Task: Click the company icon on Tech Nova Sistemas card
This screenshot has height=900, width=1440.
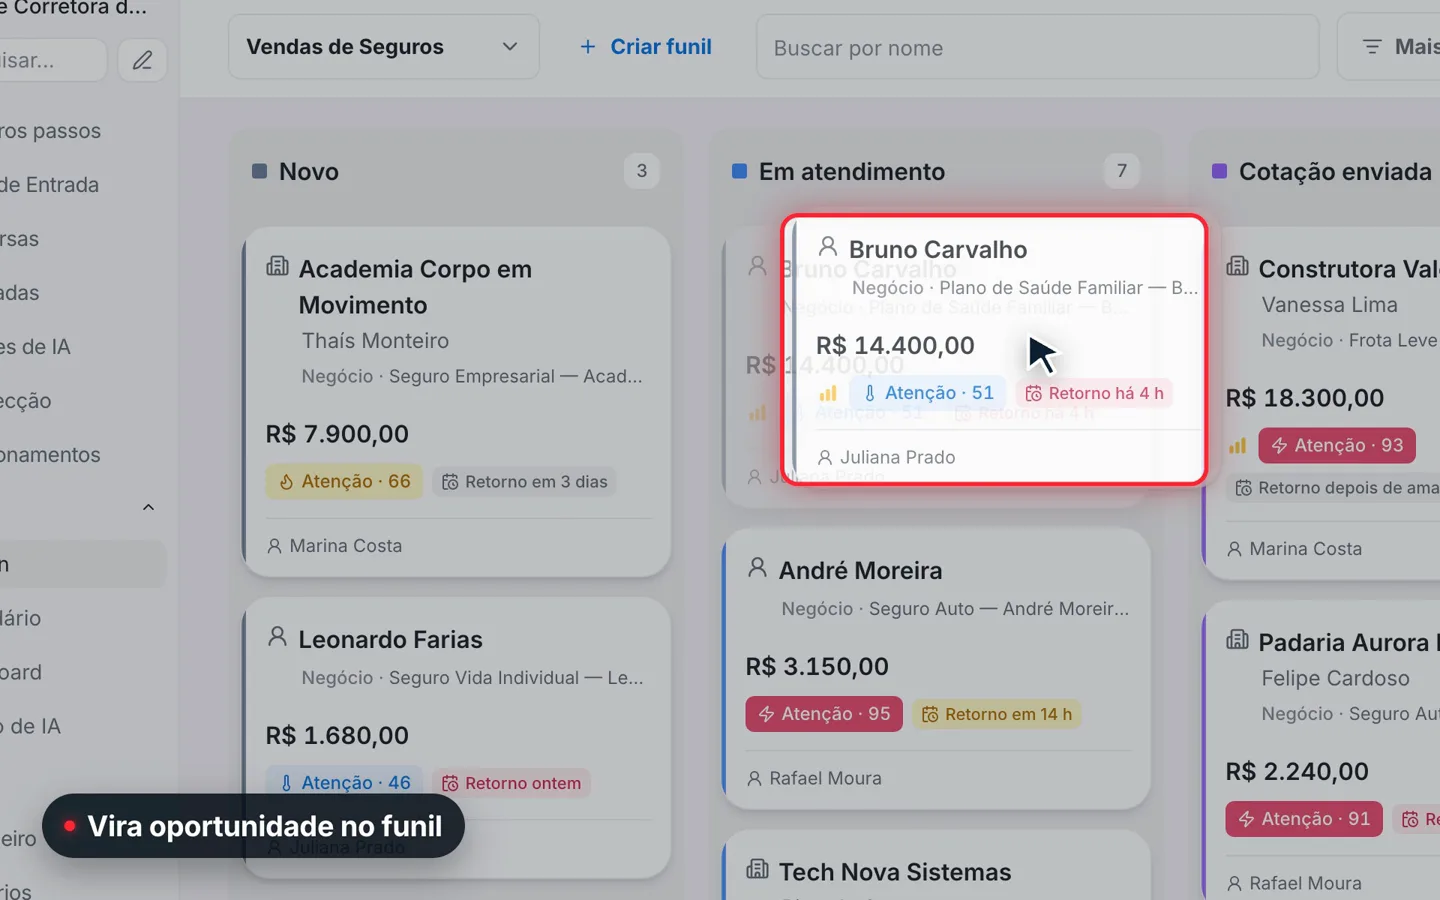Action: pos(757,869)
